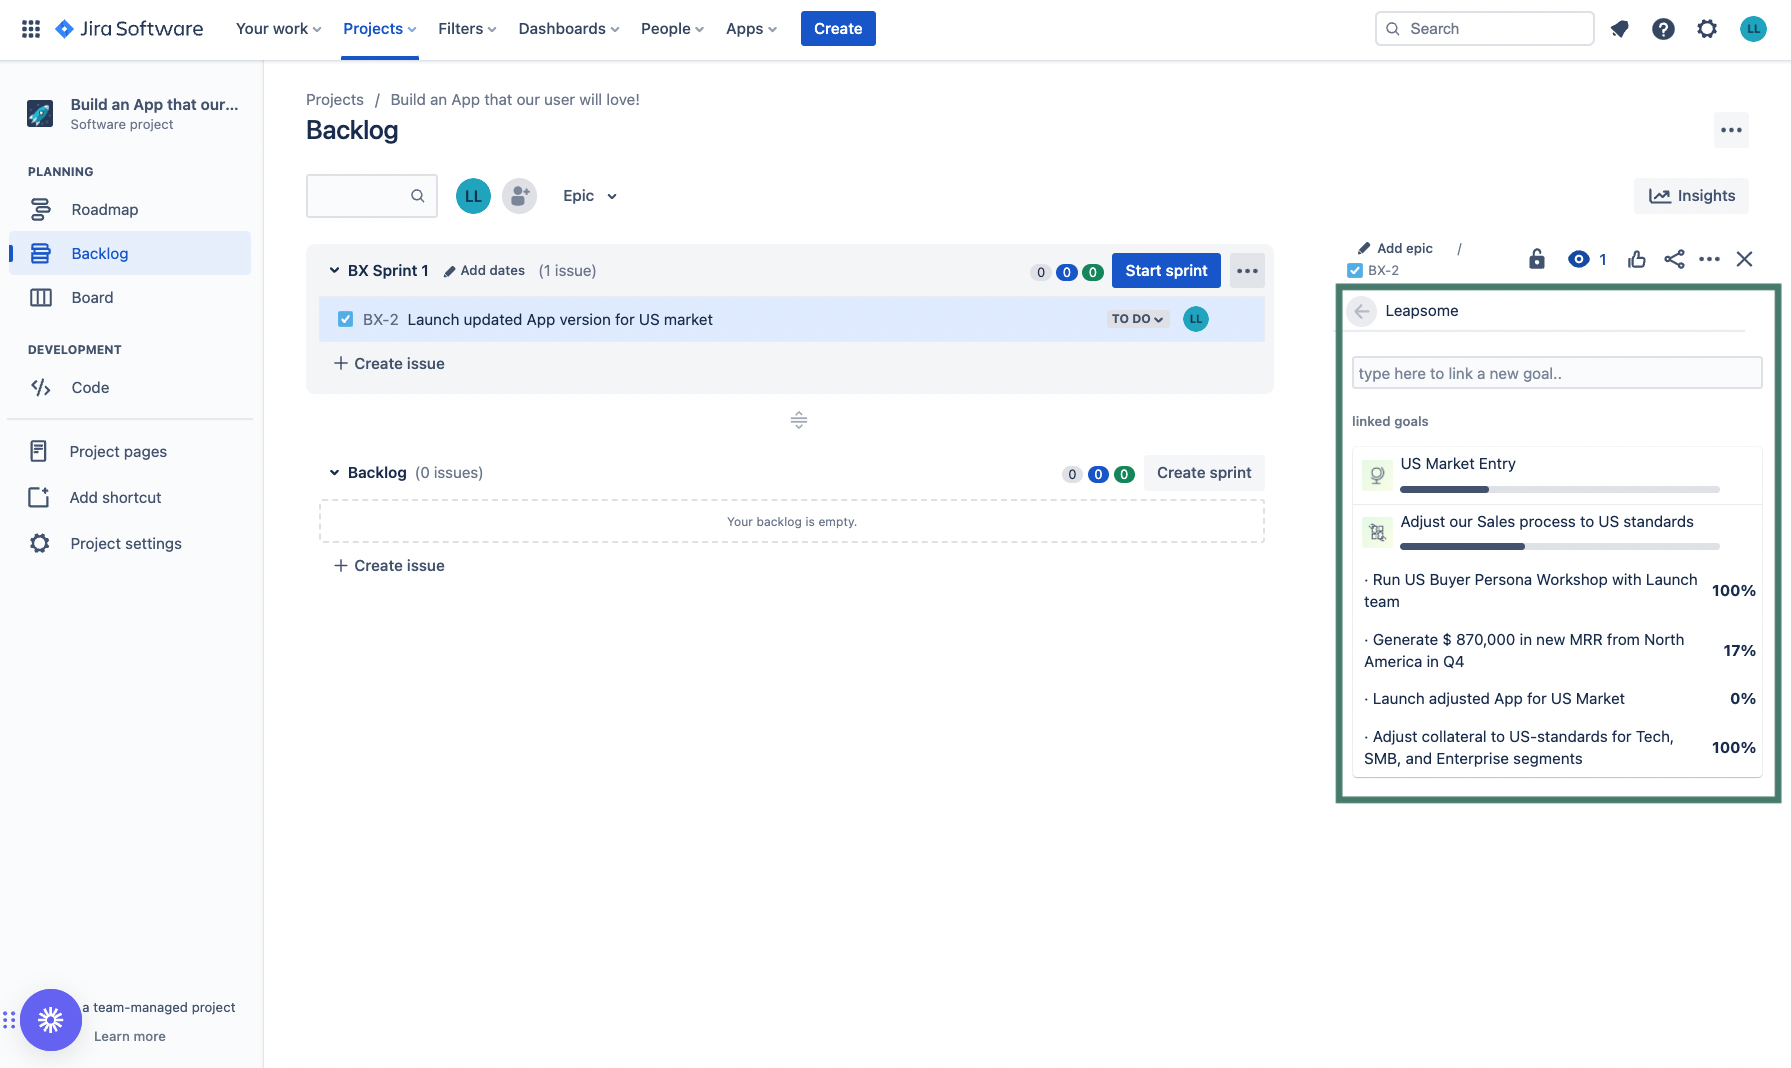The width and height of the screenshot is (1791, 1068).
Task: Click the BX-2 assignee LL avatar
Action: tap(1196, 319)
